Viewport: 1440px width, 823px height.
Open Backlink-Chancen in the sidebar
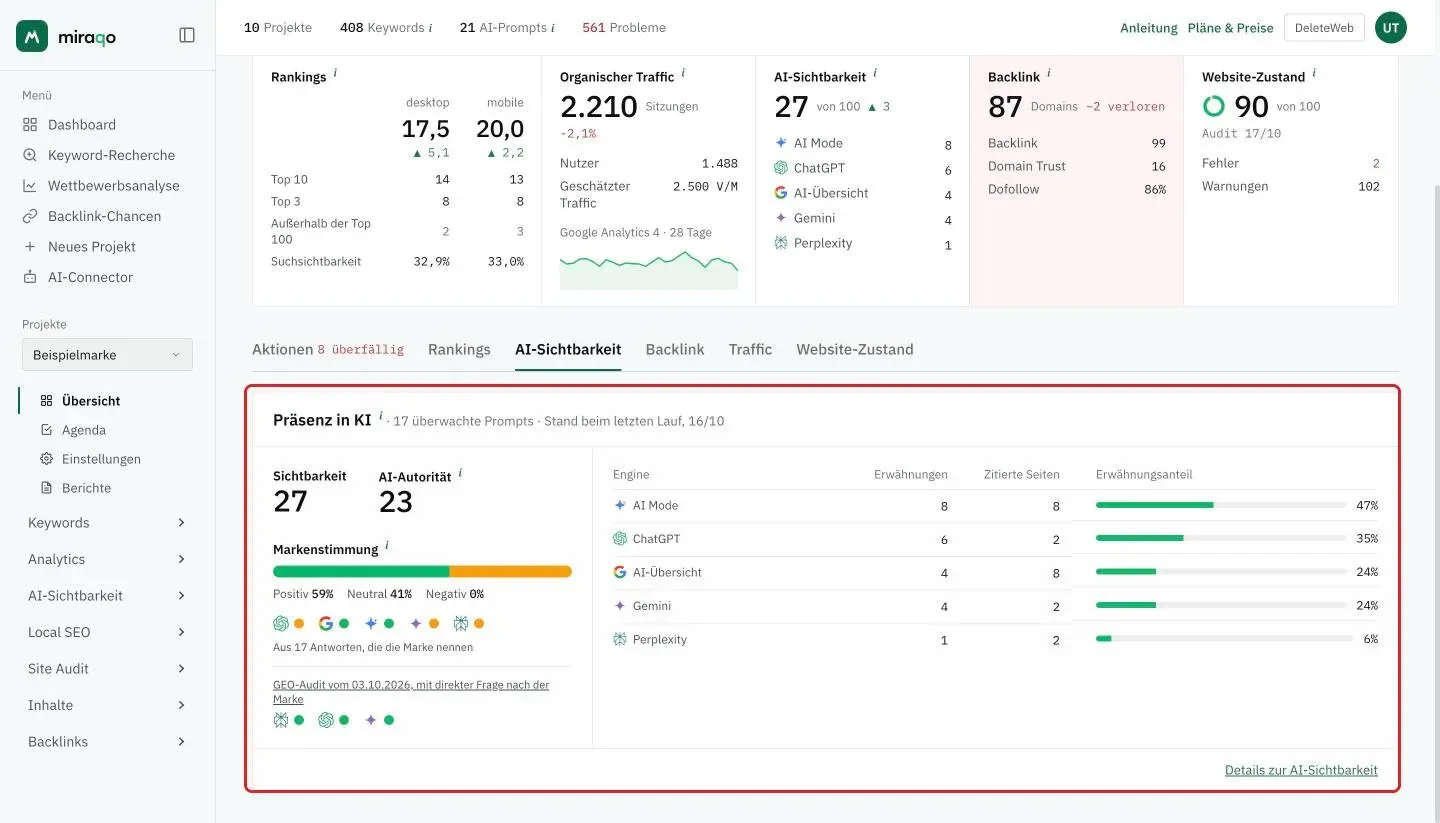tap(91, 216)
